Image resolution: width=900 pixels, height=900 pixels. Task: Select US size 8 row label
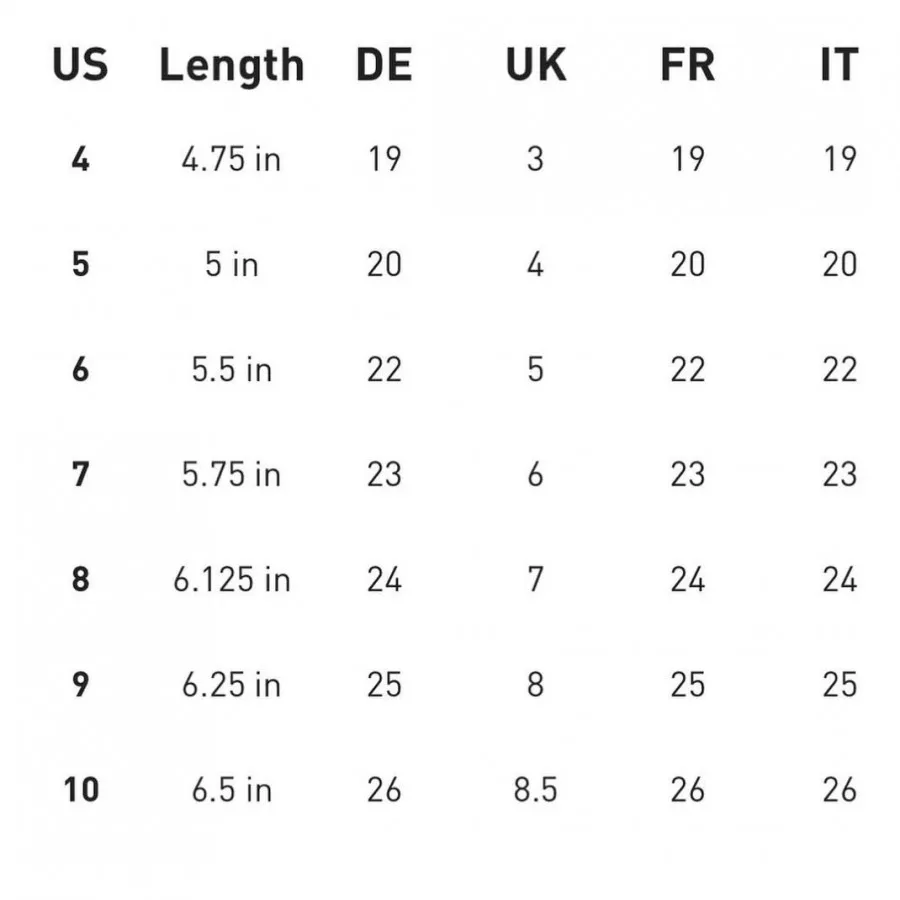pos(80,579)
